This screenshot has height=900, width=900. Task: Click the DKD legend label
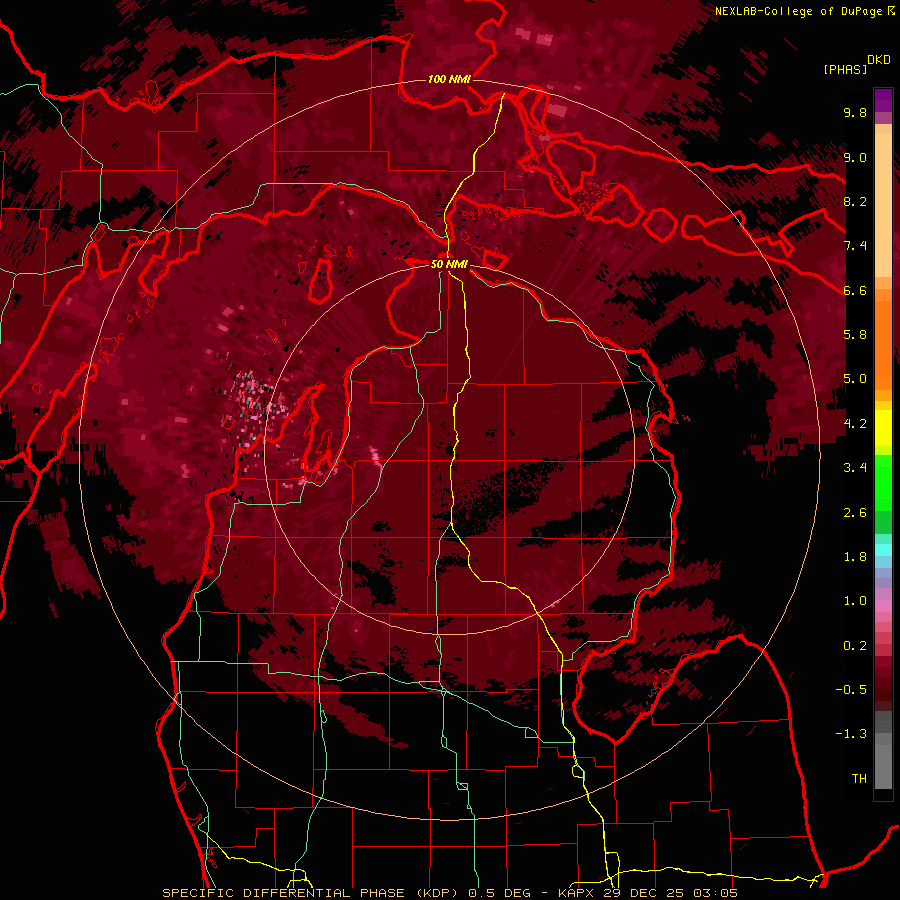(x=879, y=60)
